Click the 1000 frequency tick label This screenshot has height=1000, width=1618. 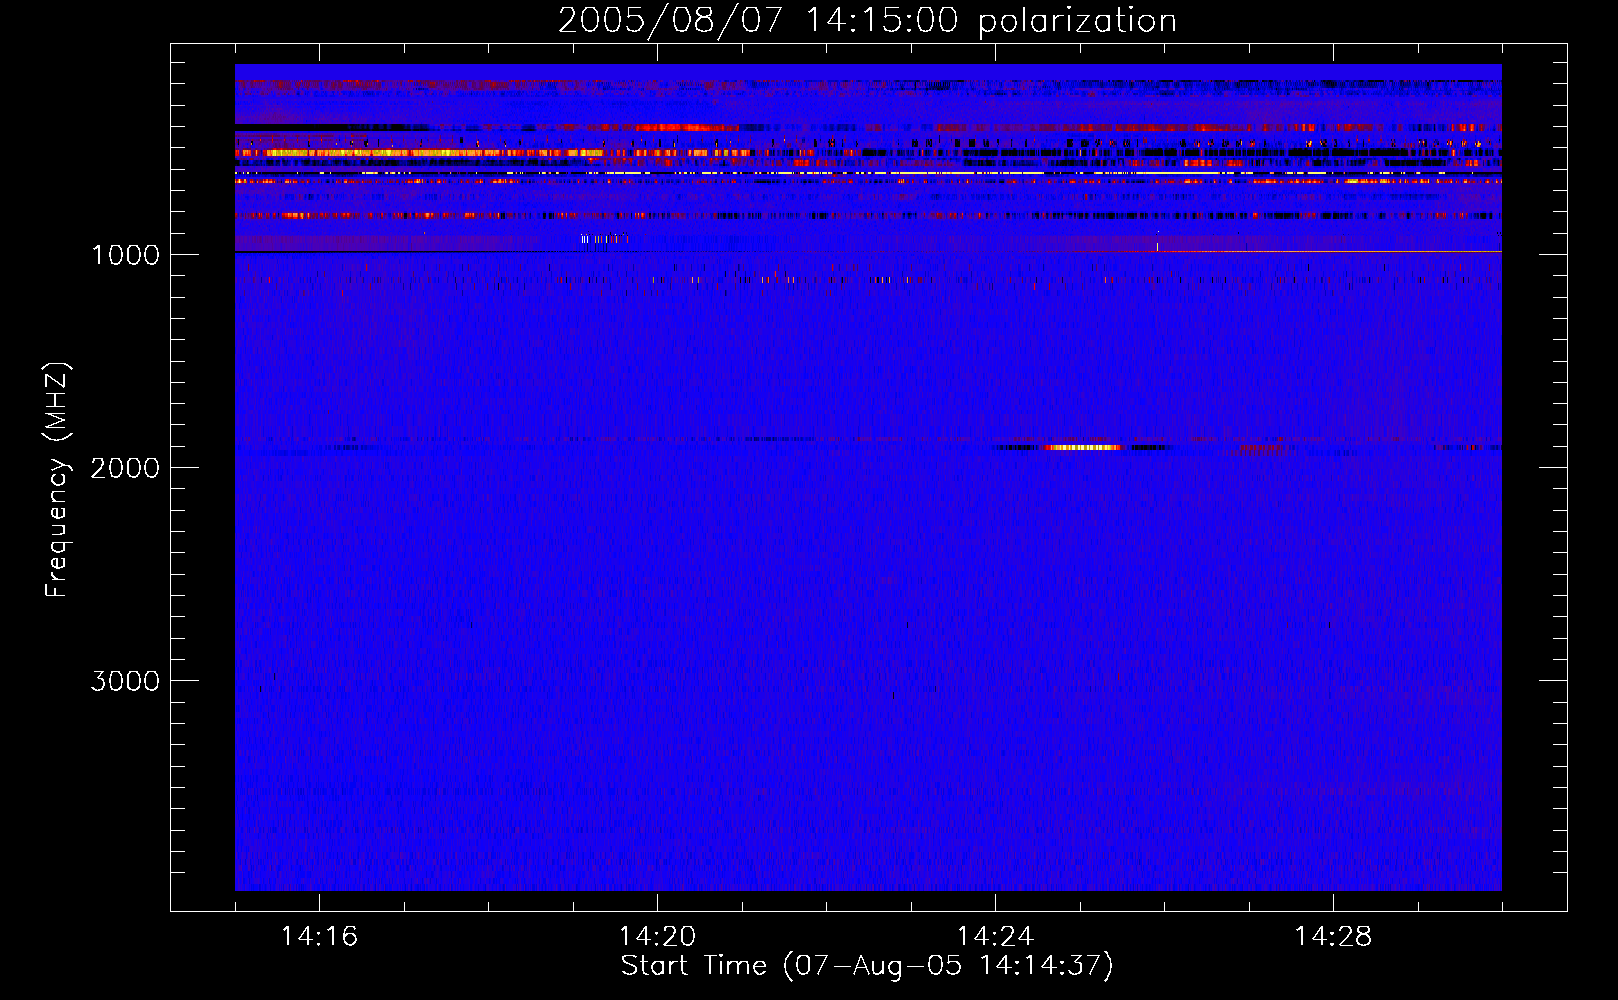[x=125, y=255]
